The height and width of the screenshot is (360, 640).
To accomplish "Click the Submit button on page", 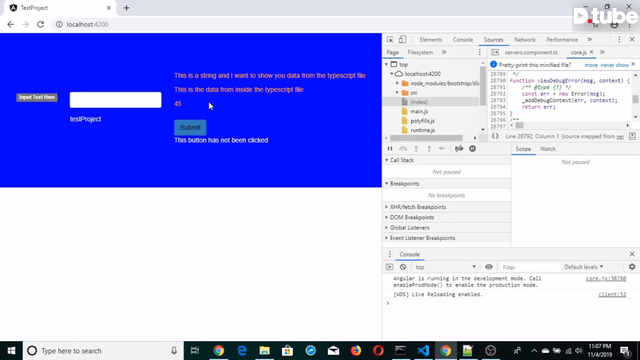I will [x=190, y=127].
